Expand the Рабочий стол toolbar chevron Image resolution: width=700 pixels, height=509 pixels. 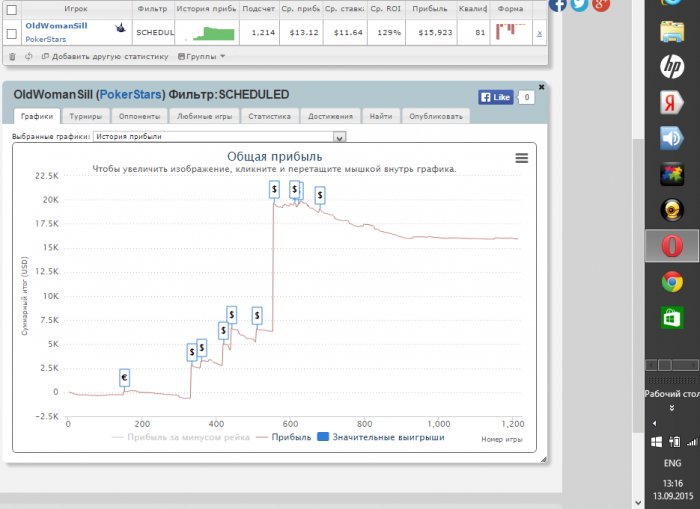[x=671, y=408]
